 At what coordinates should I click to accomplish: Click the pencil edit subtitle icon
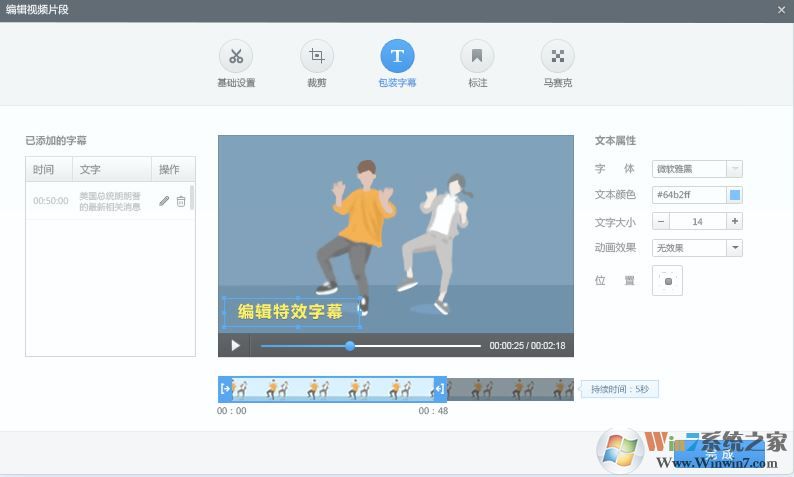pos(164,201)
